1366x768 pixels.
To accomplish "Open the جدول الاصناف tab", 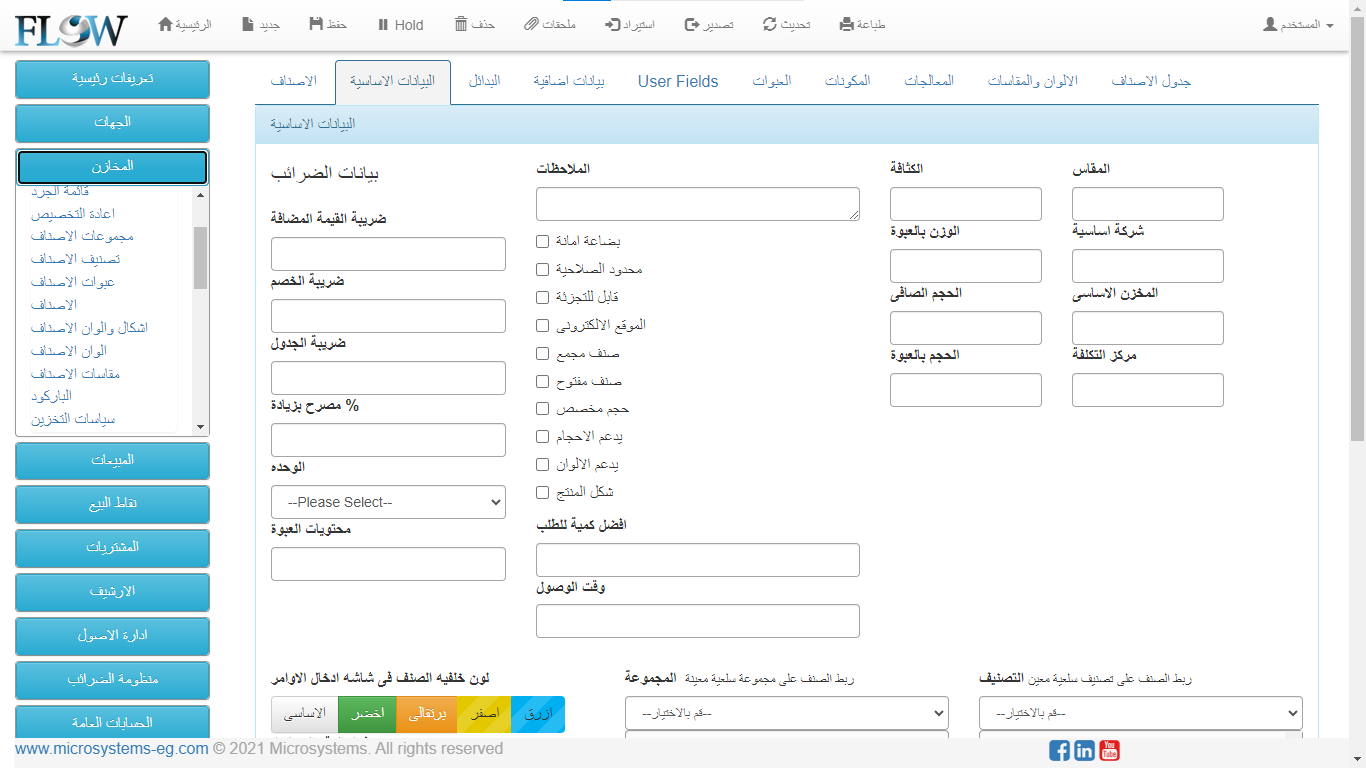I will coord(1151,81).
